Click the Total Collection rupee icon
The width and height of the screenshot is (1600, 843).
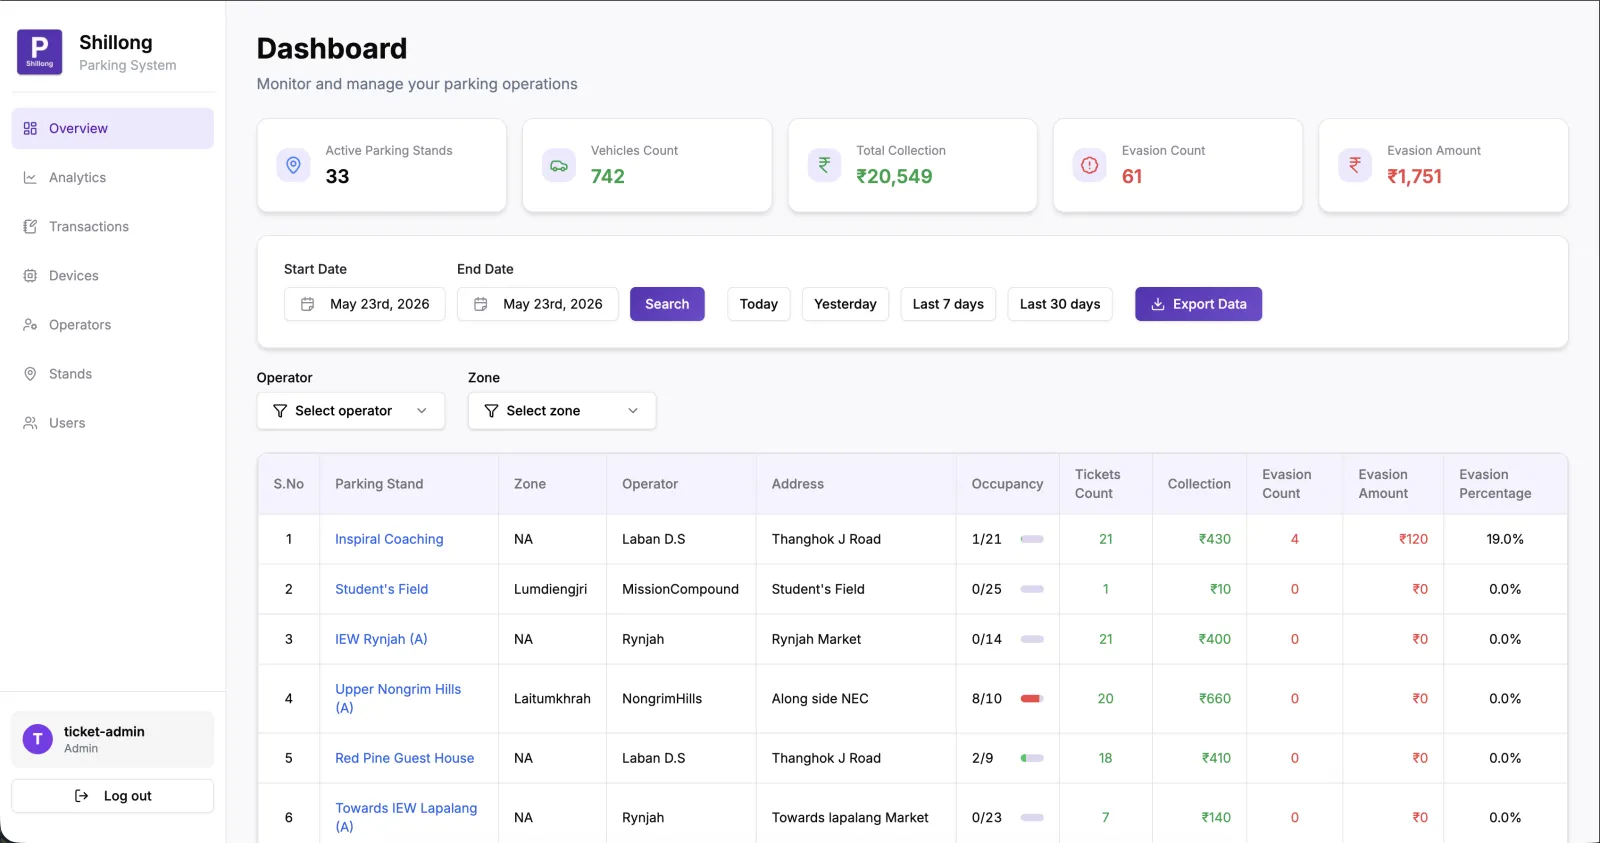tap(824, 165)
